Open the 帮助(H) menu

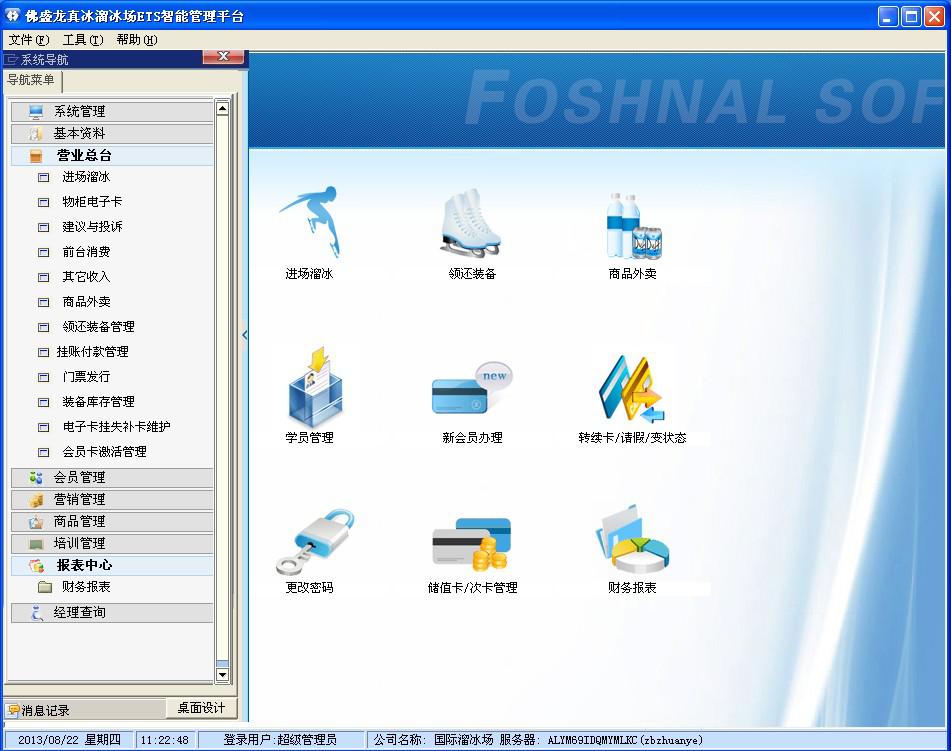pos(137,40)
